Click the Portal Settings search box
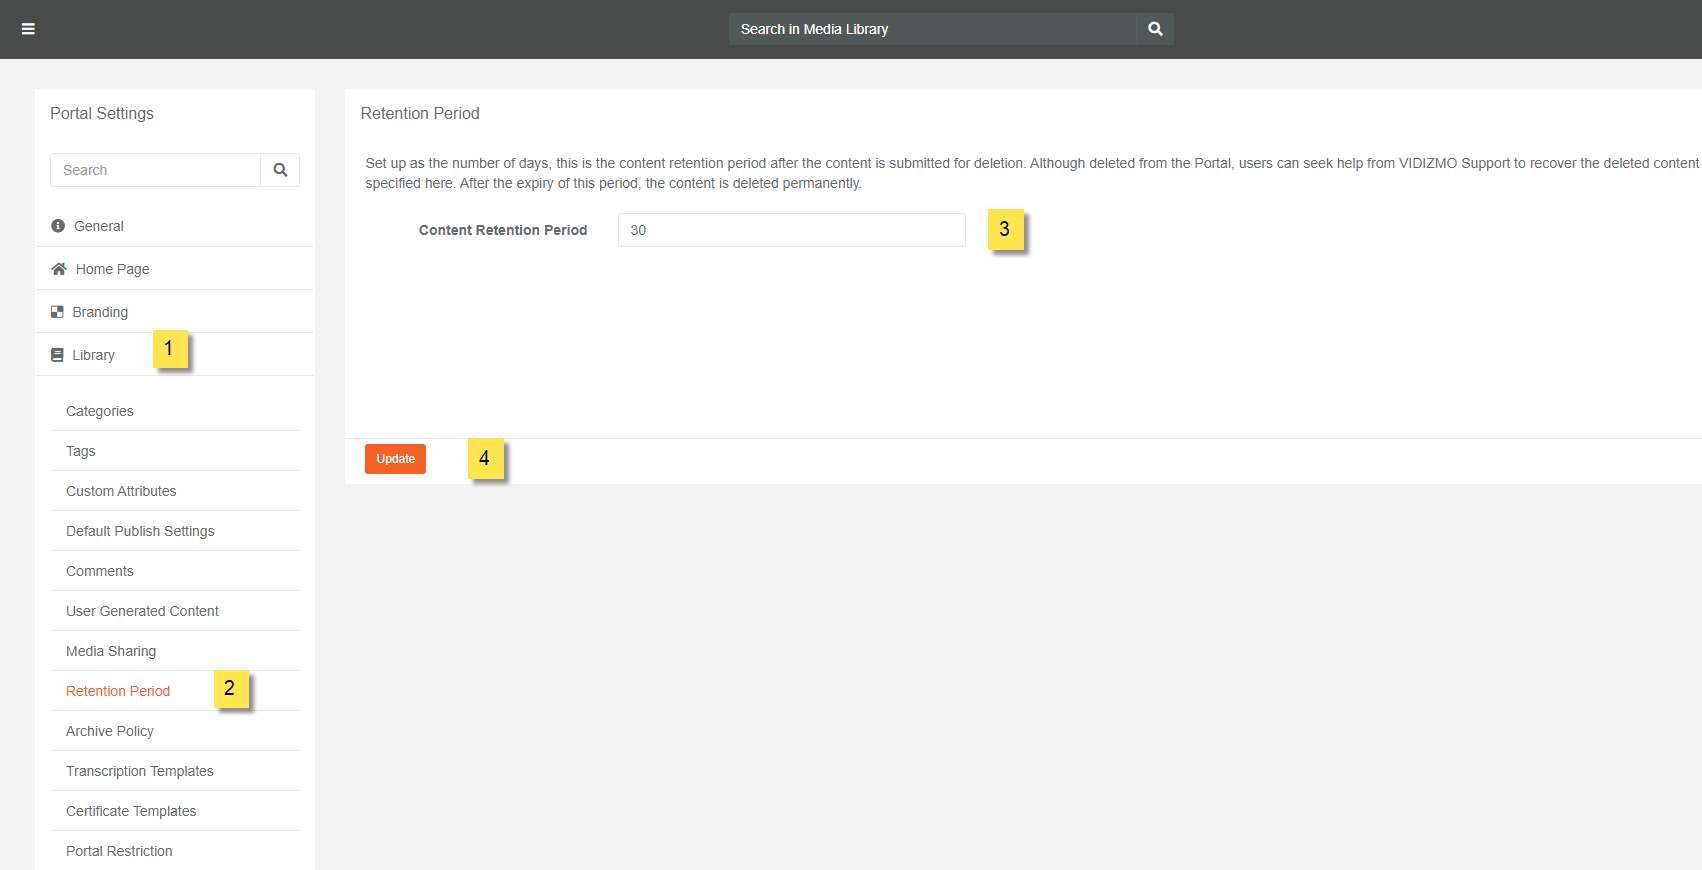1702x870 pixels. [155, 170]
